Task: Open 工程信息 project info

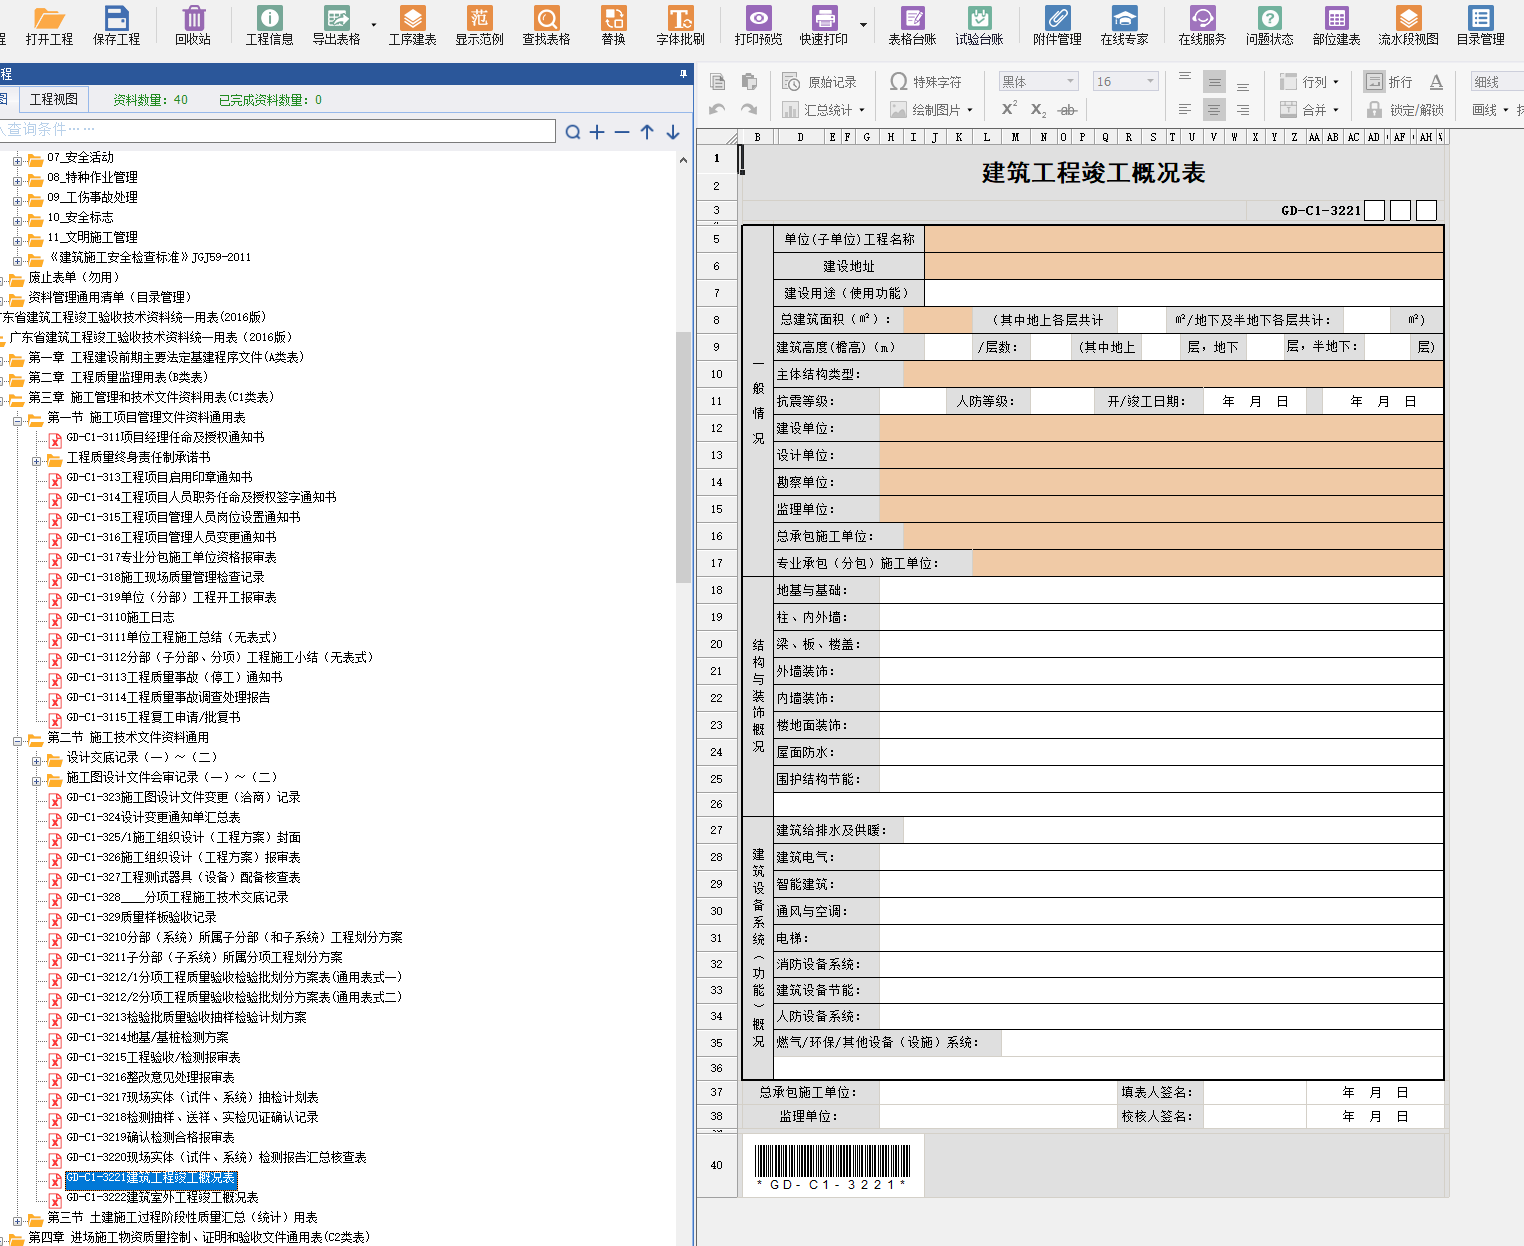Action: point(269,25)
